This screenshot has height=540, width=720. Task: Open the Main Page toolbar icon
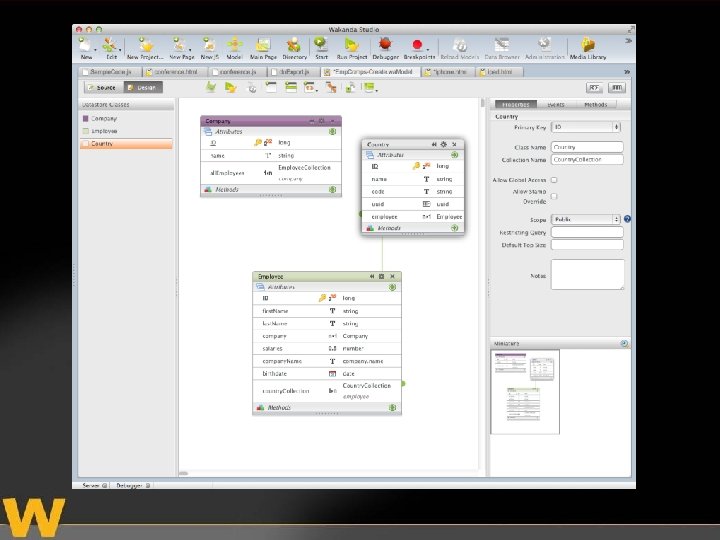tap(263, 45)
